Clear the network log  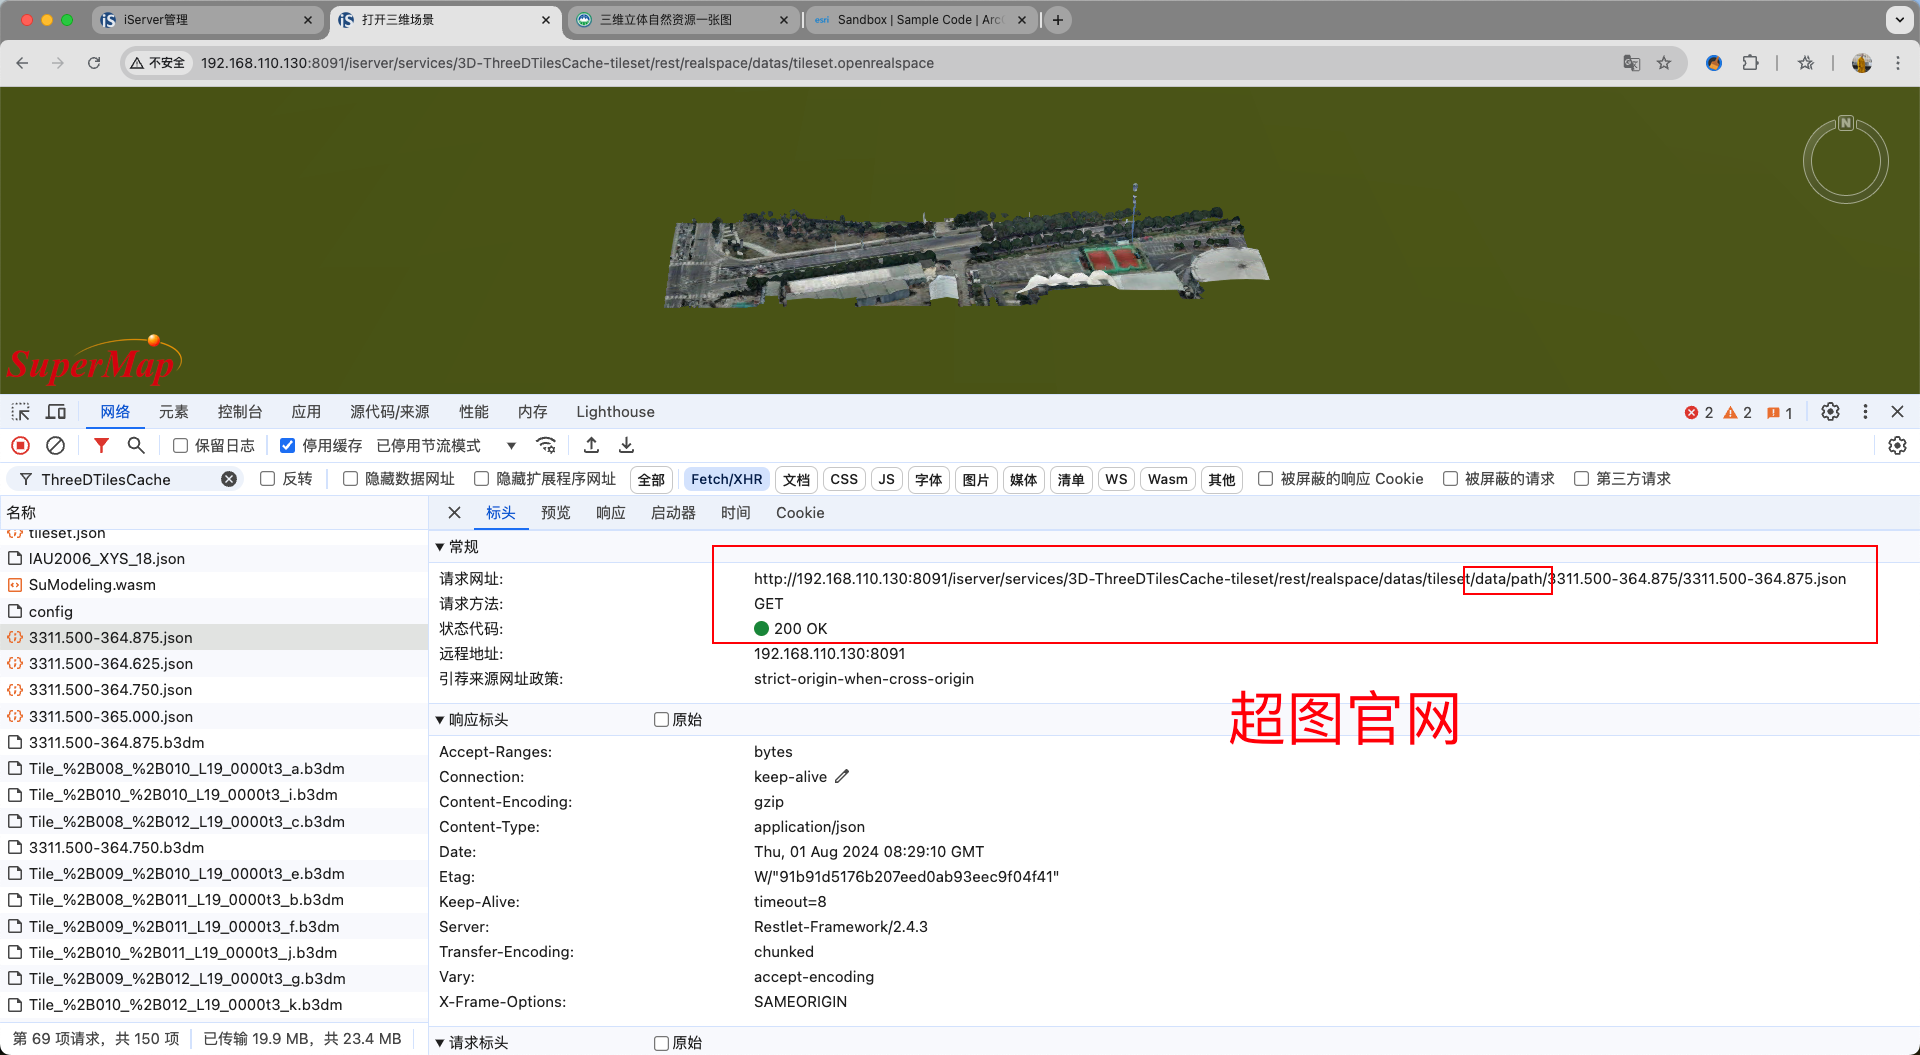pos(56,446)
